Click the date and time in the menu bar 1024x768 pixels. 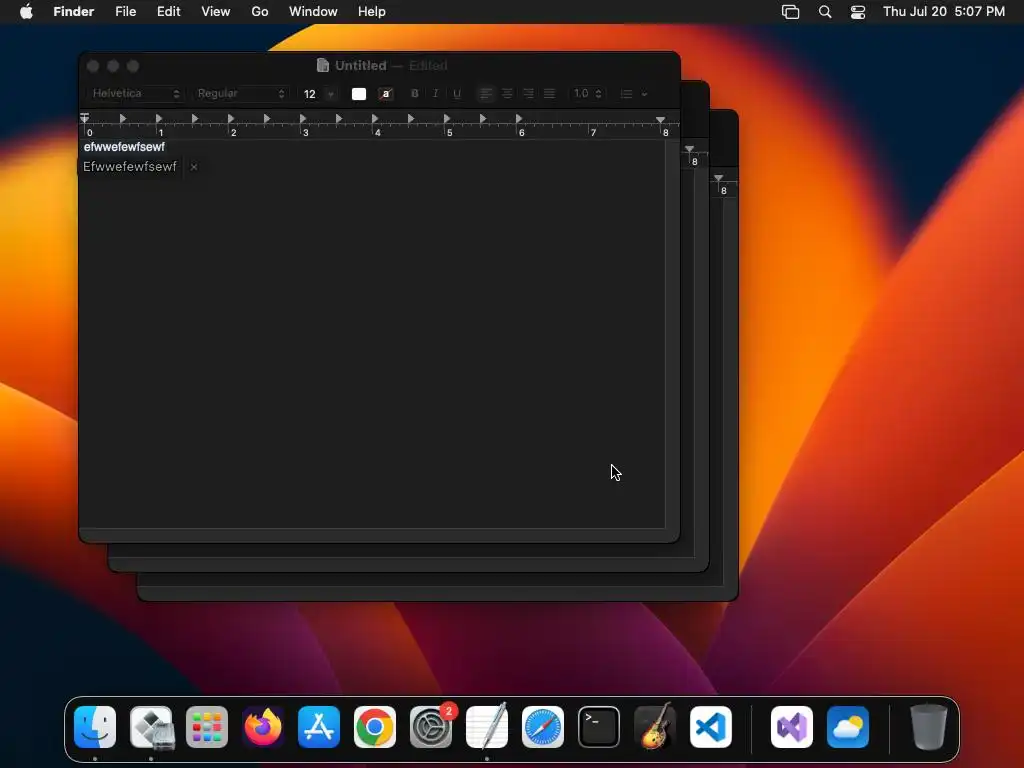[x=944, y=11]
